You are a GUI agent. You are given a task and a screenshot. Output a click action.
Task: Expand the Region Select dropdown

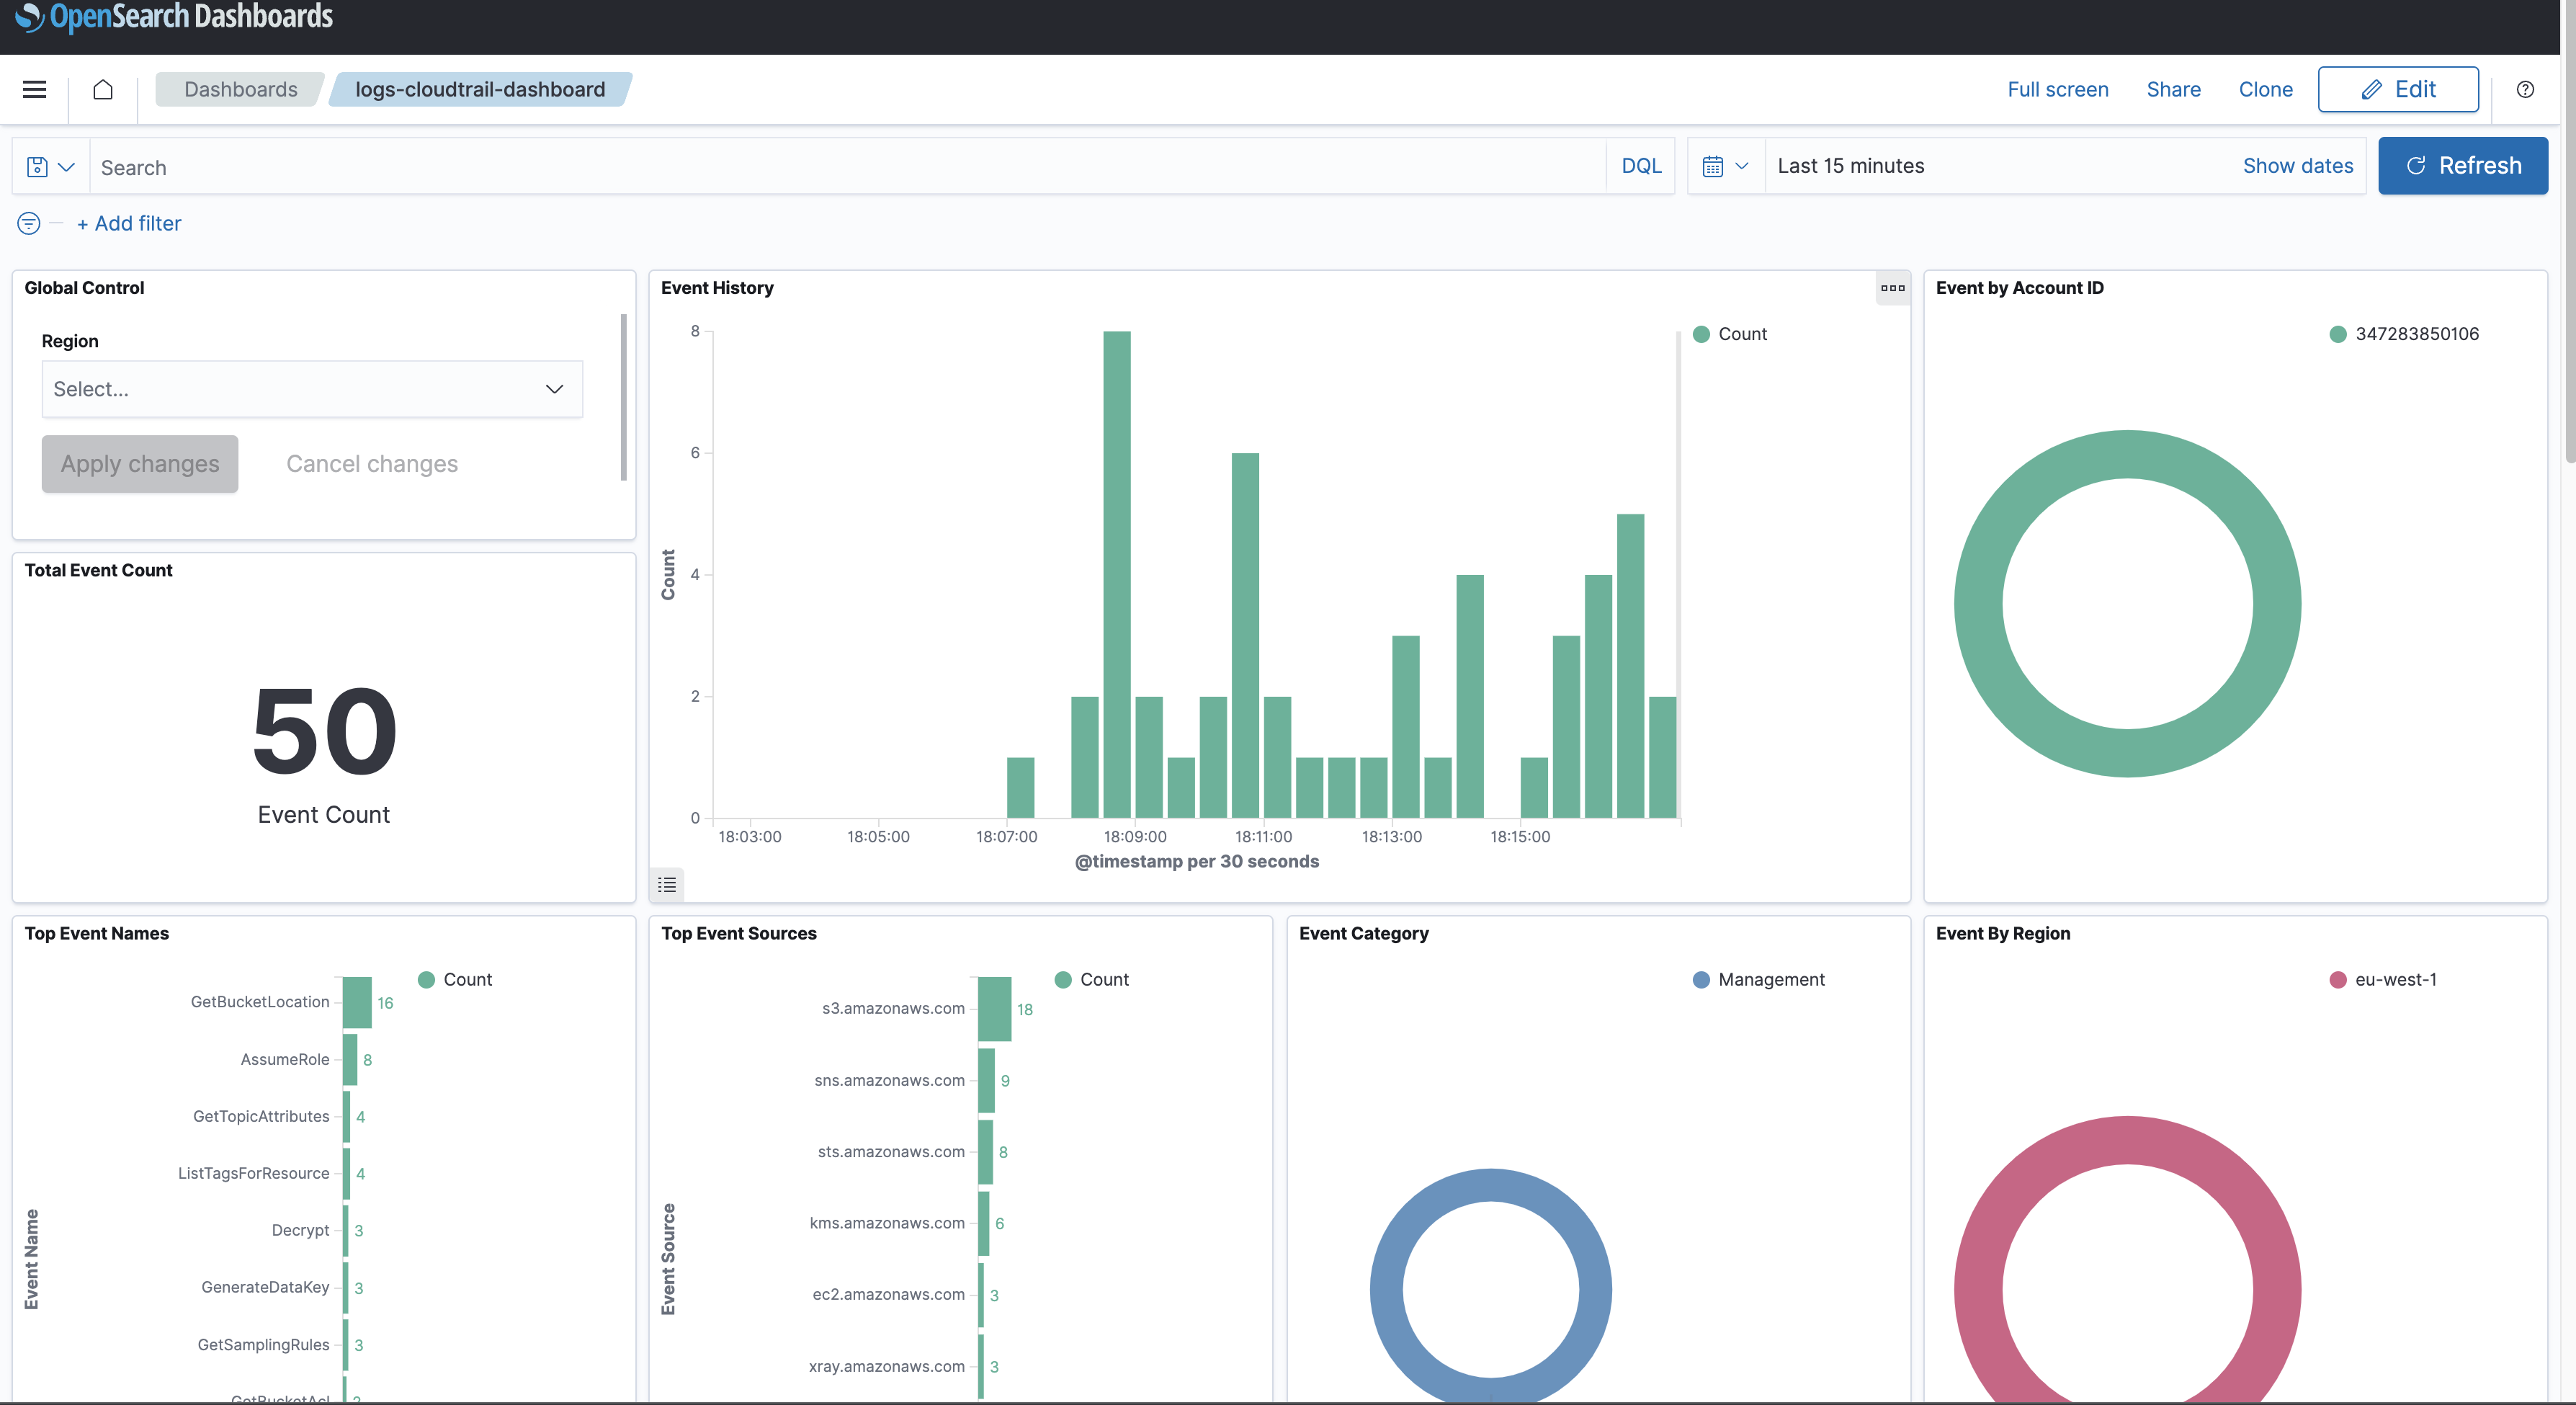[312, 389]
